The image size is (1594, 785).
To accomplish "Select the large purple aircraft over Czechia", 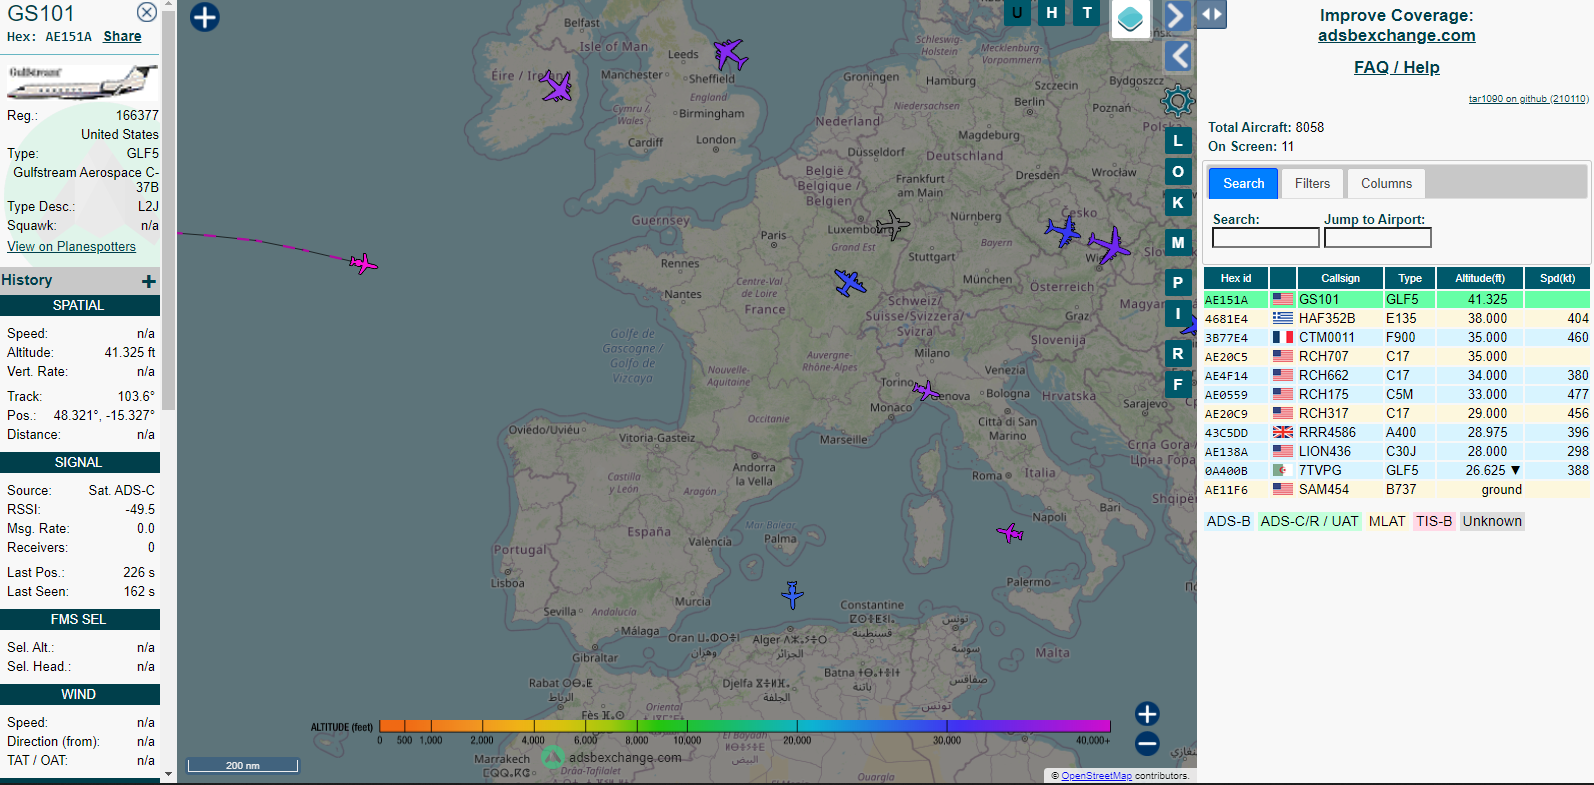I will (1109, 245).
